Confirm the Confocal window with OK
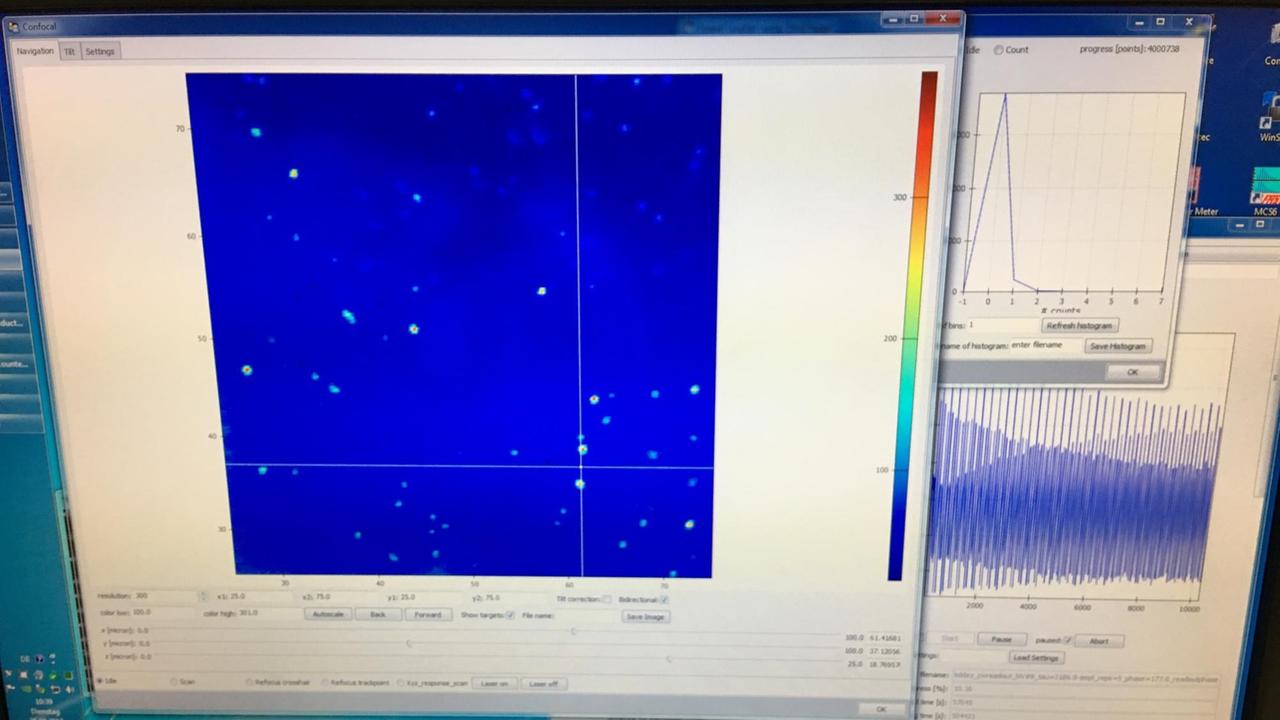The image size is (1280, 720). [881, 708]
